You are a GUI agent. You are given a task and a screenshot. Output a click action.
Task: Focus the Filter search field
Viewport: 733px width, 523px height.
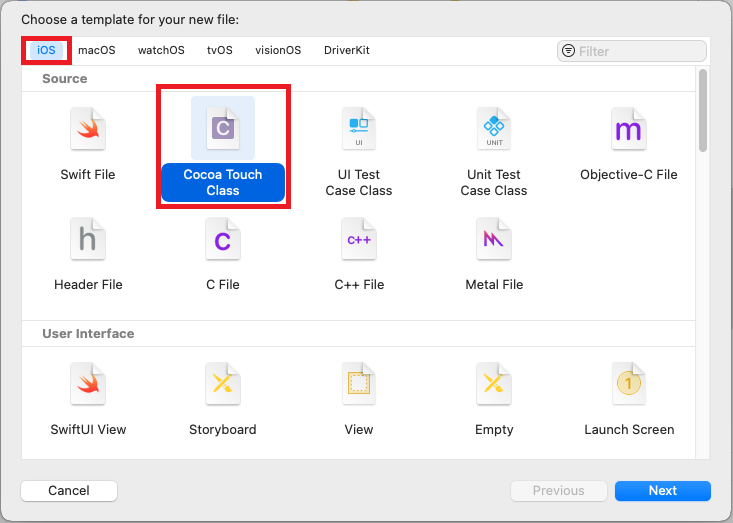tap(632, 51)
